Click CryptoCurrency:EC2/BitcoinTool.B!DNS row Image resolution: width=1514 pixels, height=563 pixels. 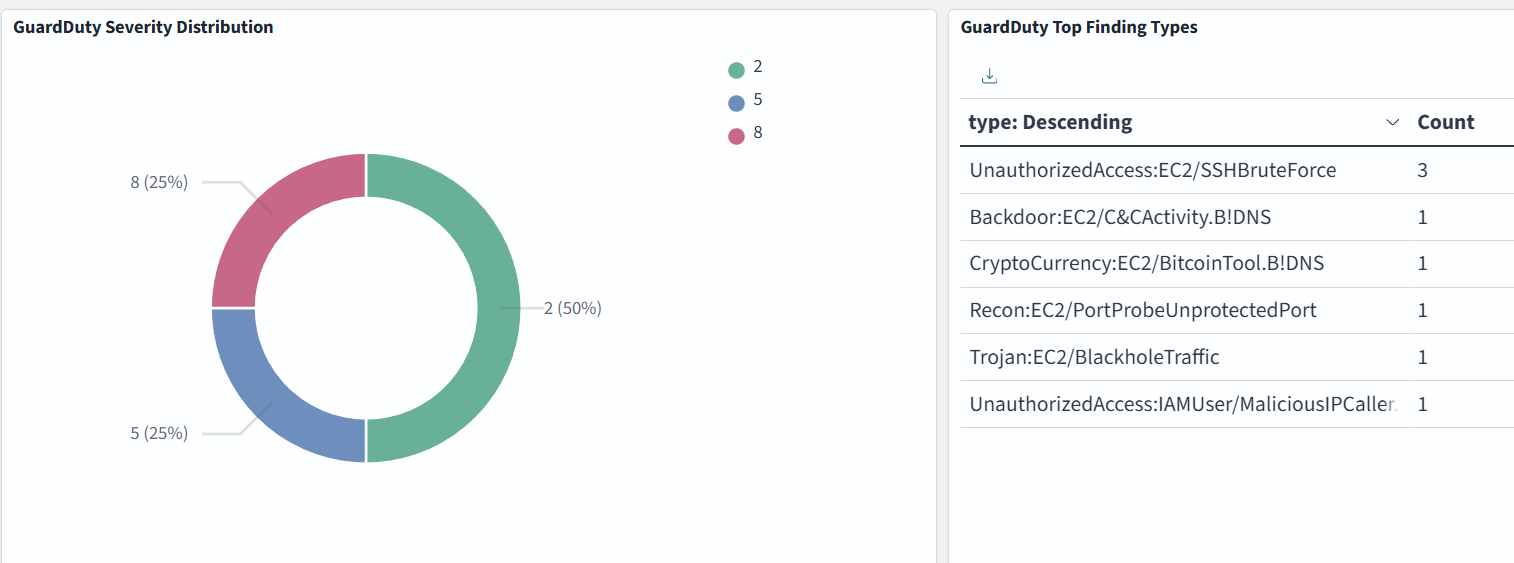(x=1146, y=264)
